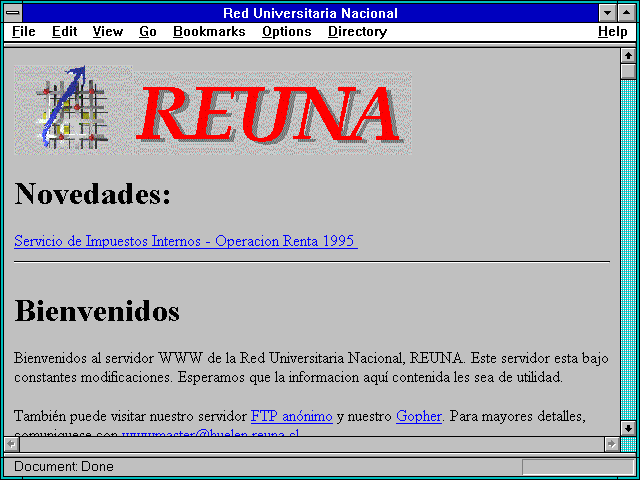Open the Help menu
The width and height of the screenshot is (640, 480).
pos(613,32)
